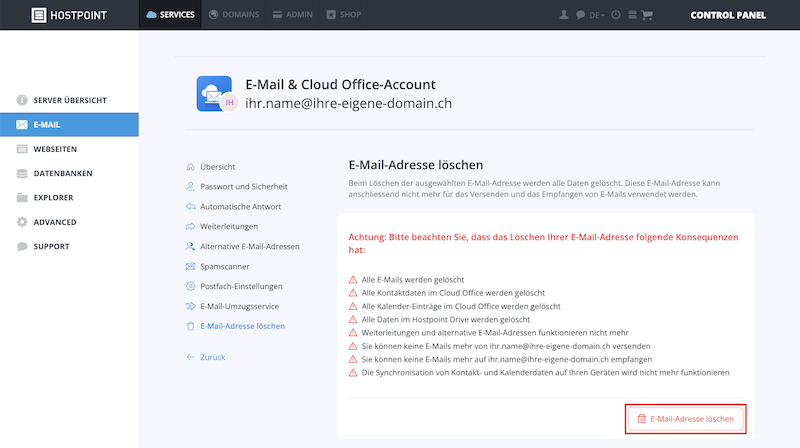Open the DE language dropdown

(596, 15)
